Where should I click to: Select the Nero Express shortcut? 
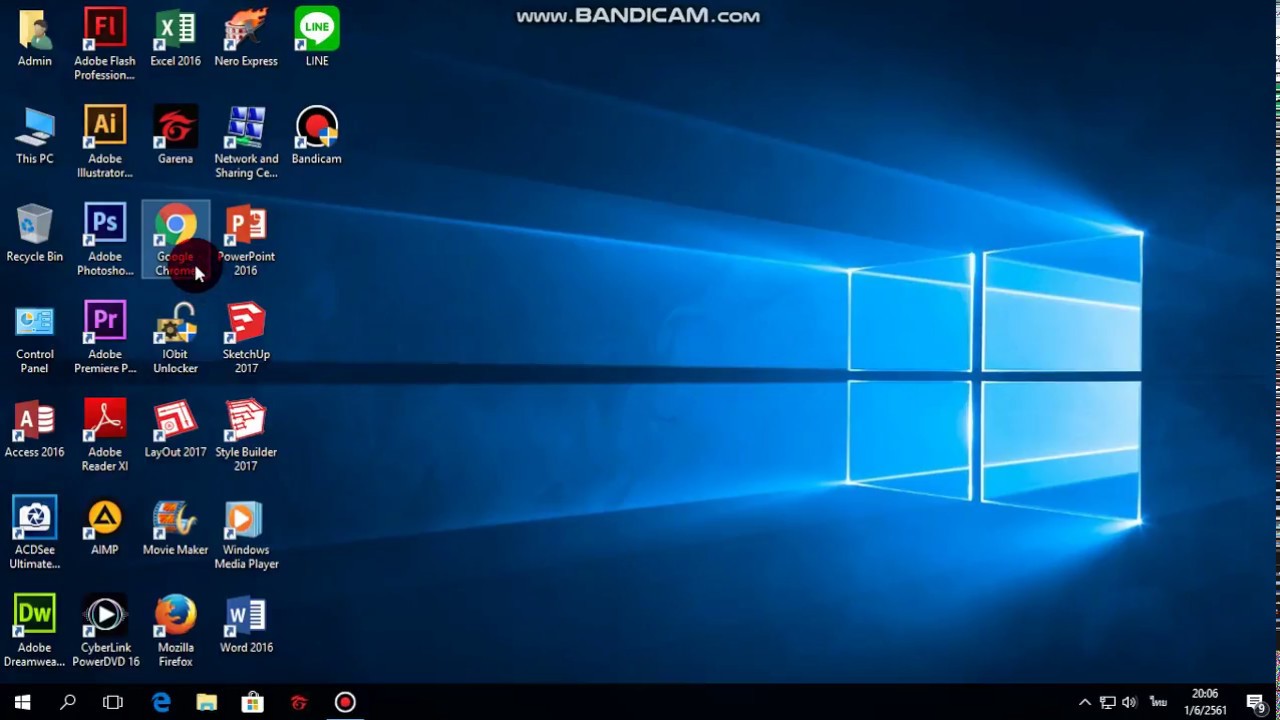click(x=246, y=38)
